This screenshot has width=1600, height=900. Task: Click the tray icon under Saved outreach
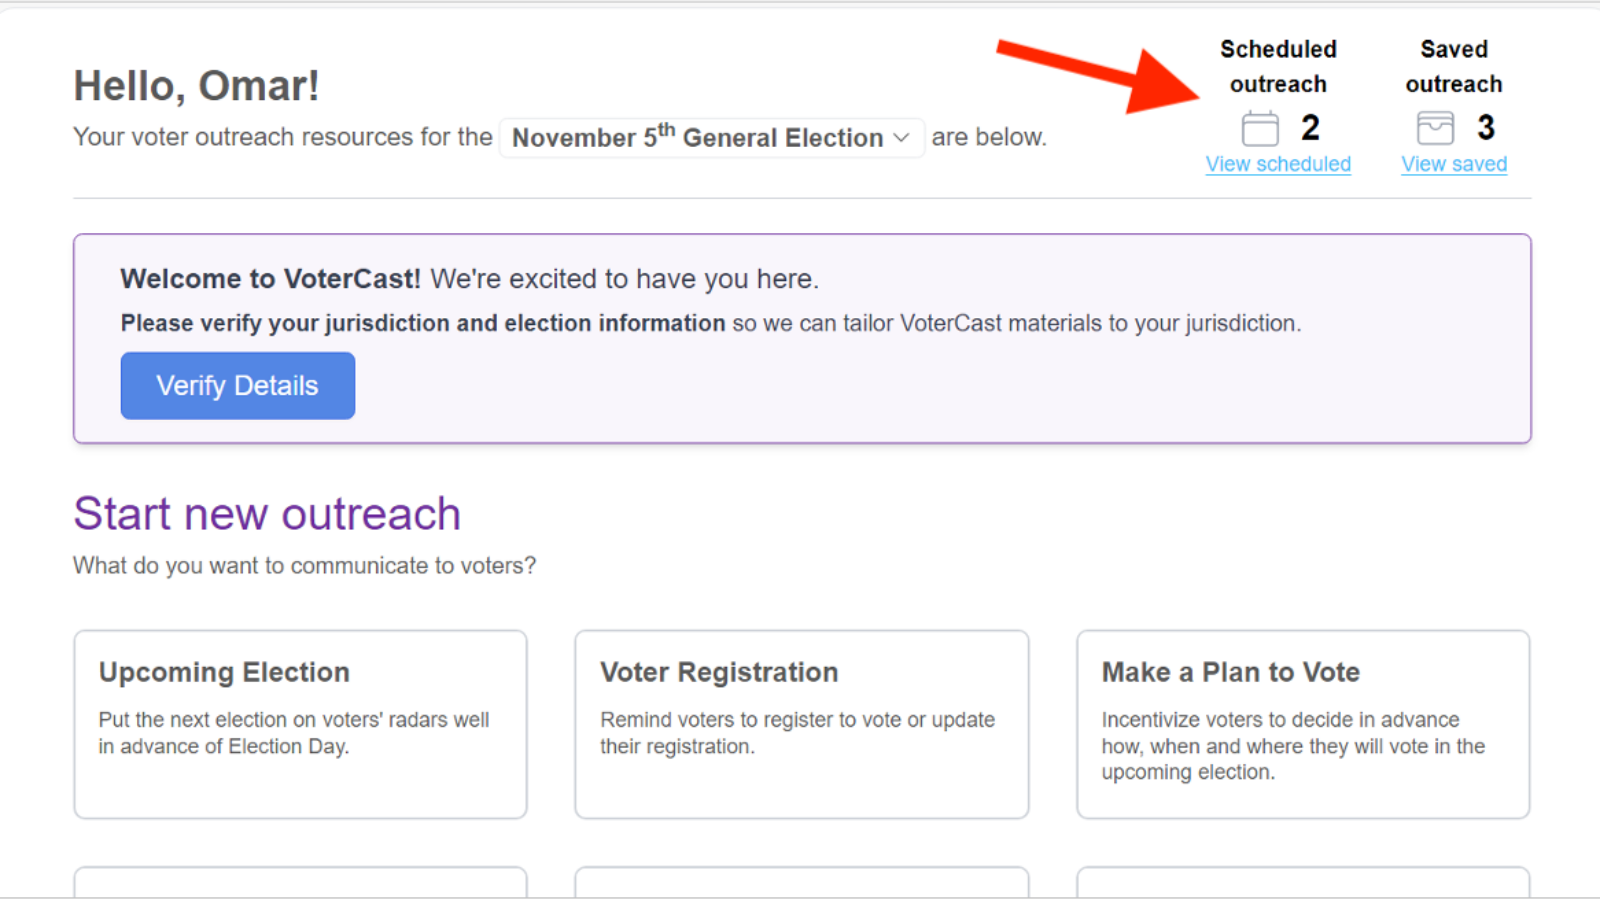1434,127
